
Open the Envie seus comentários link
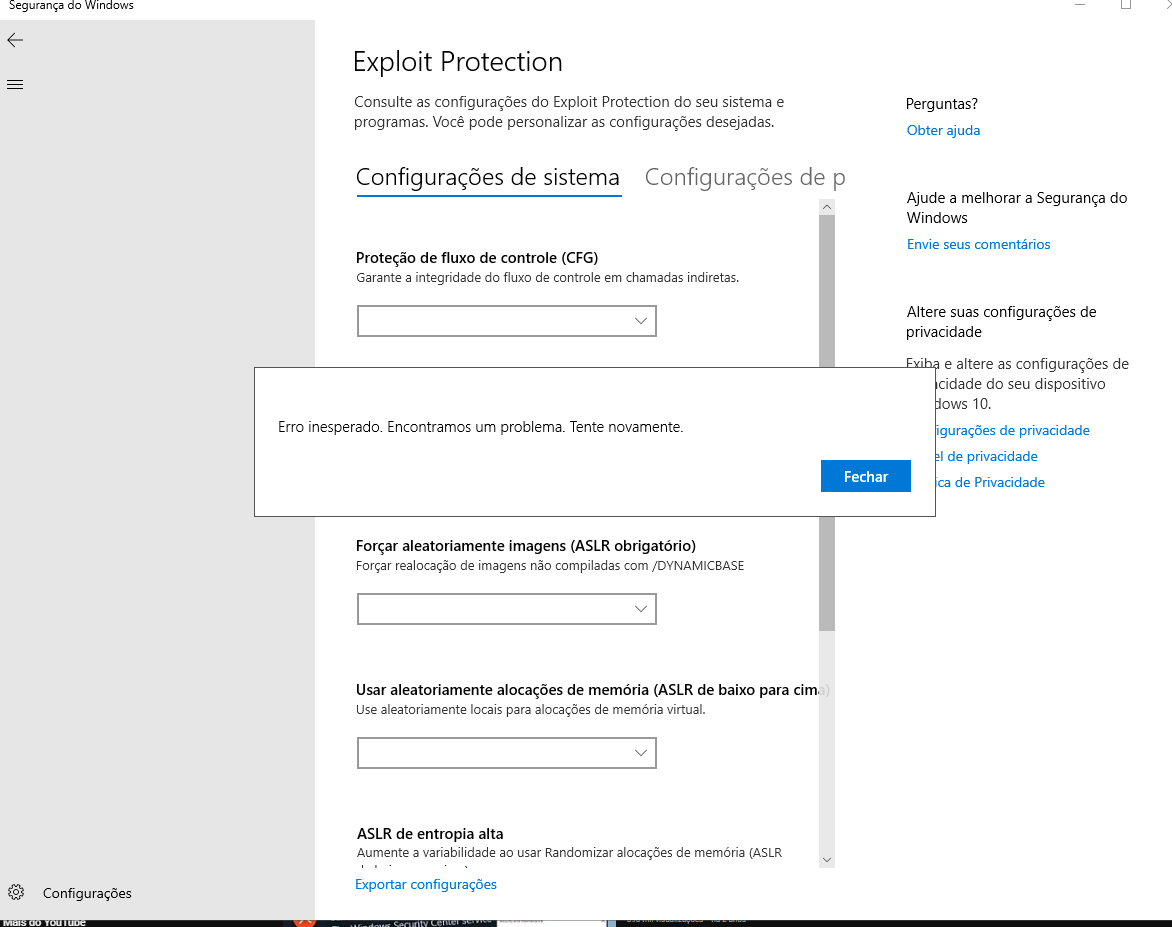point(978,244)
